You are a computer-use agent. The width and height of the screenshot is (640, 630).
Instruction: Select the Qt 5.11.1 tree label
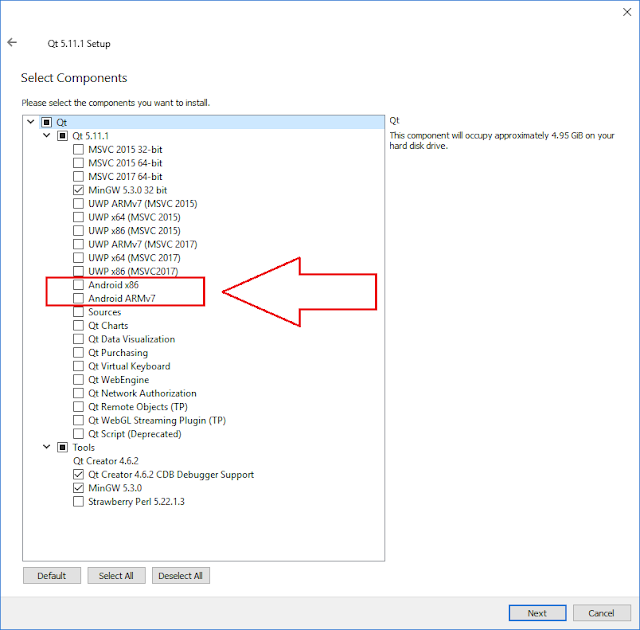click(91, 135)
